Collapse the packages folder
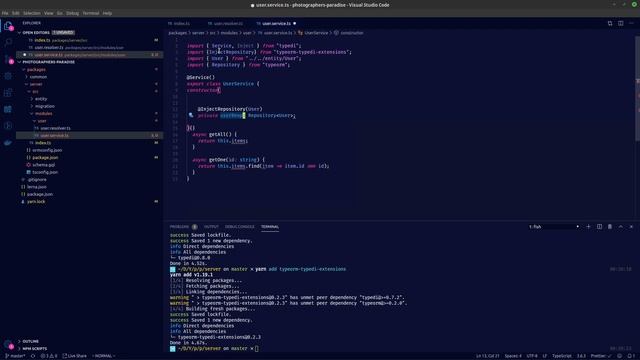640x360 pixels. 36,69
